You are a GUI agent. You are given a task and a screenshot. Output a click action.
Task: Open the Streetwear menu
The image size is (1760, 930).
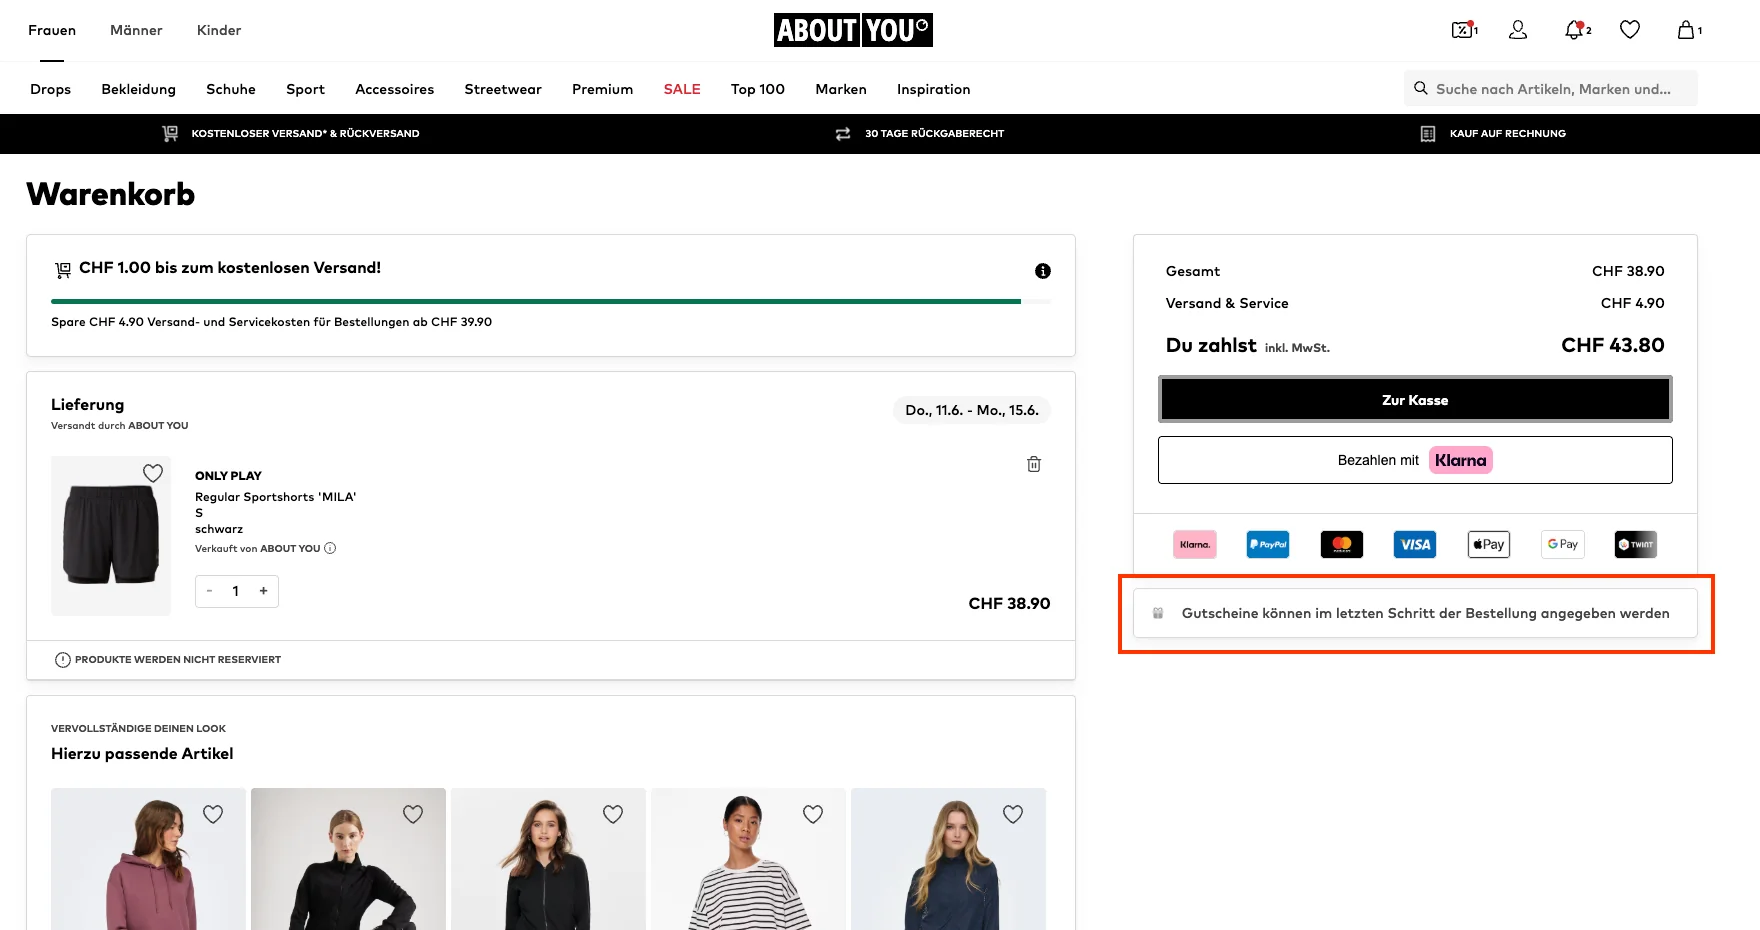503,89
